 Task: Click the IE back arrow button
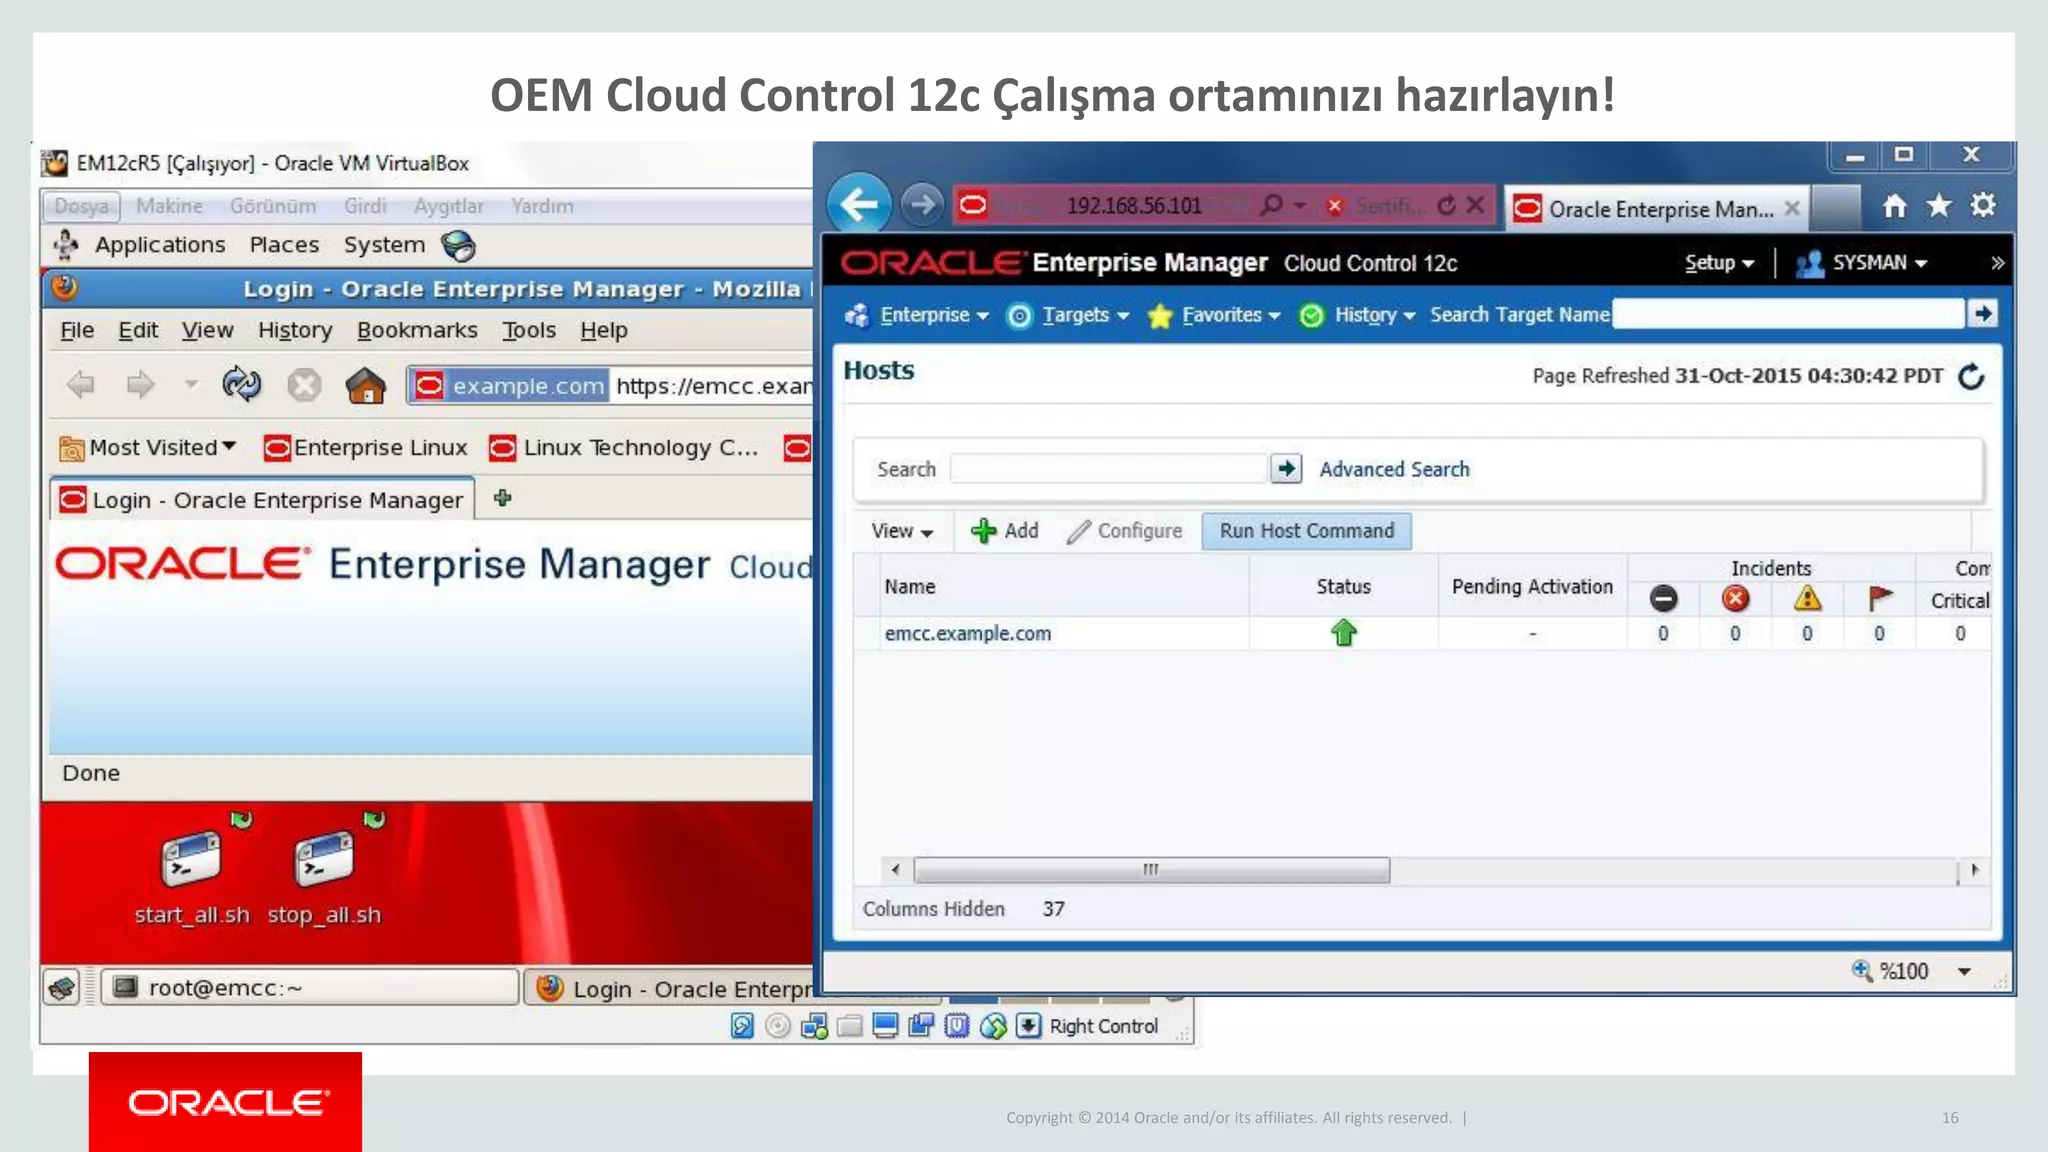859,205
